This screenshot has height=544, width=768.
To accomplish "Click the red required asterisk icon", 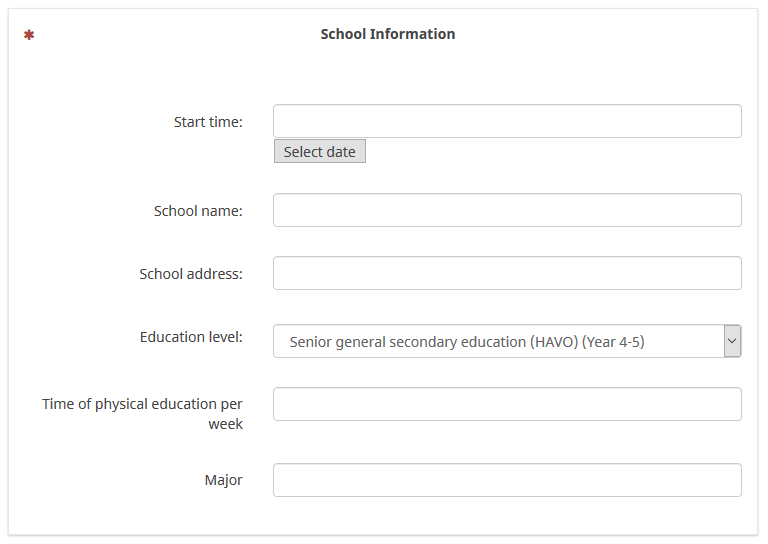I will 29,35.
